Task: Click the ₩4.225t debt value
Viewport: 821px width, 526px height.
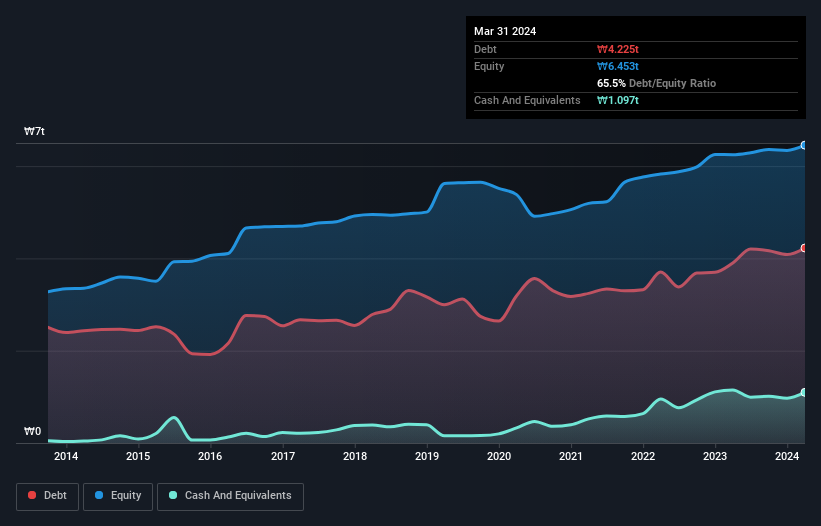Action: pos(618,49)
